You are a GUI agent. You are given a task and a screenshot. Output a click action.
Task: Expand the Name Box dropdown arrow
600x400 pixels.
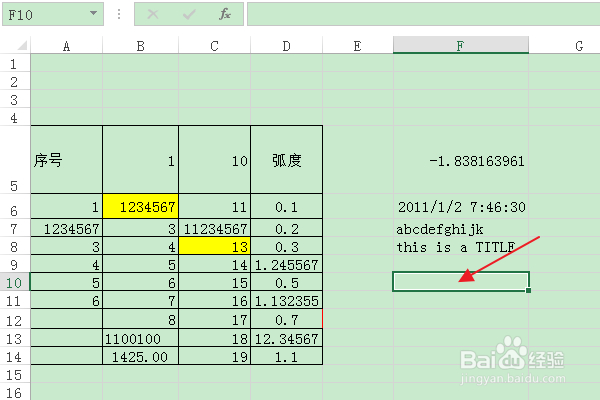93,14
